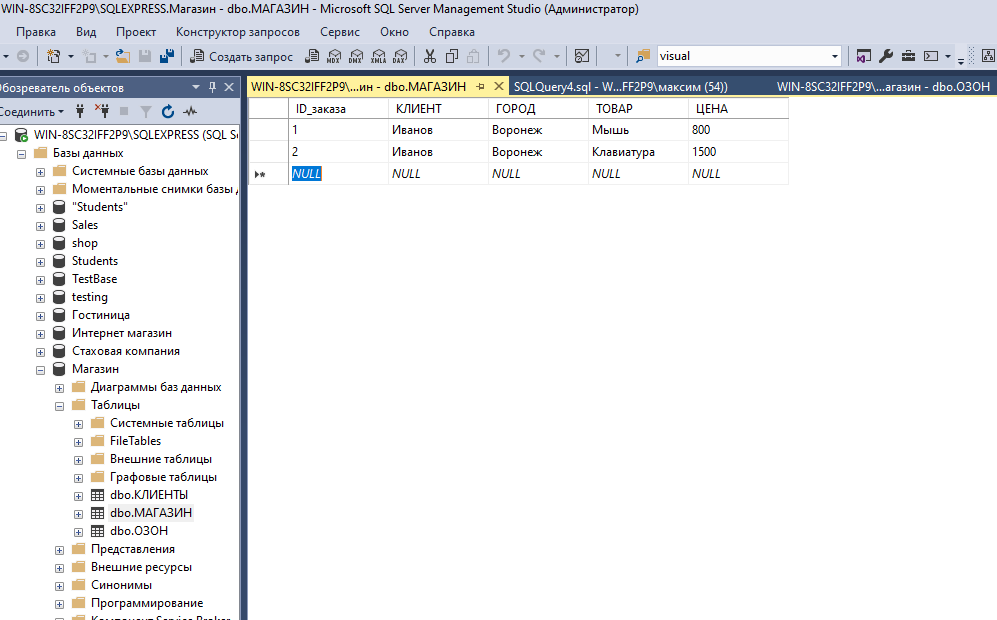The image size is (997, 620).
Task: Select the TestBase database
Action: (x=94, y=279)
